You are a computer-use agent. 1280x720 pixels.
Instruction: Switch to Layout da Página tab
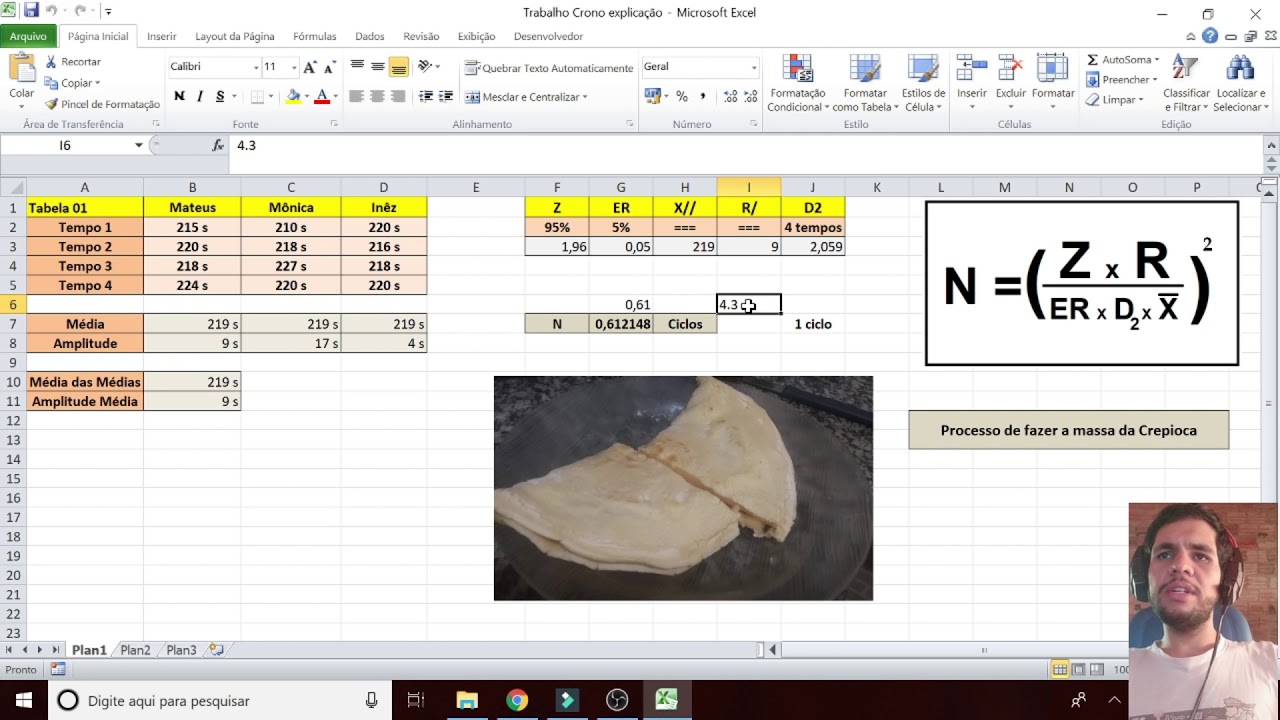pyautogui.click(x=235, y=36)
